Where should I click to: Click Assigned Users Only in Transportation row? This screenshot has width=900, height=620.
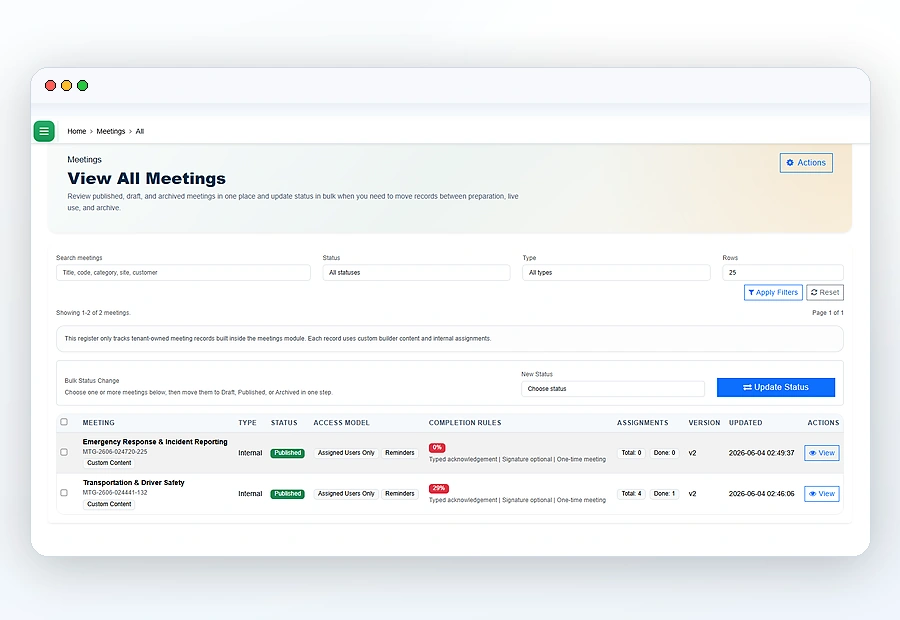point(346,494)
